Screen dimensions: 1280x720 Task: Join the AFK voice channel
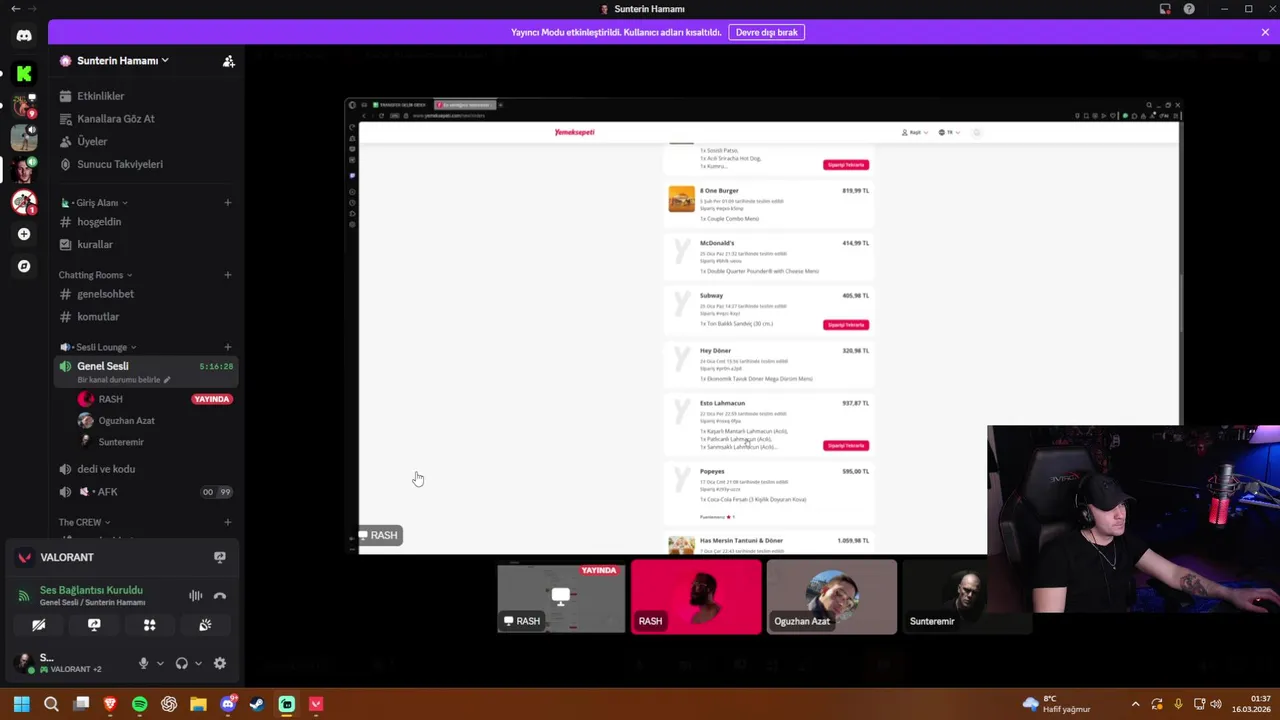[x=146, y=492]
